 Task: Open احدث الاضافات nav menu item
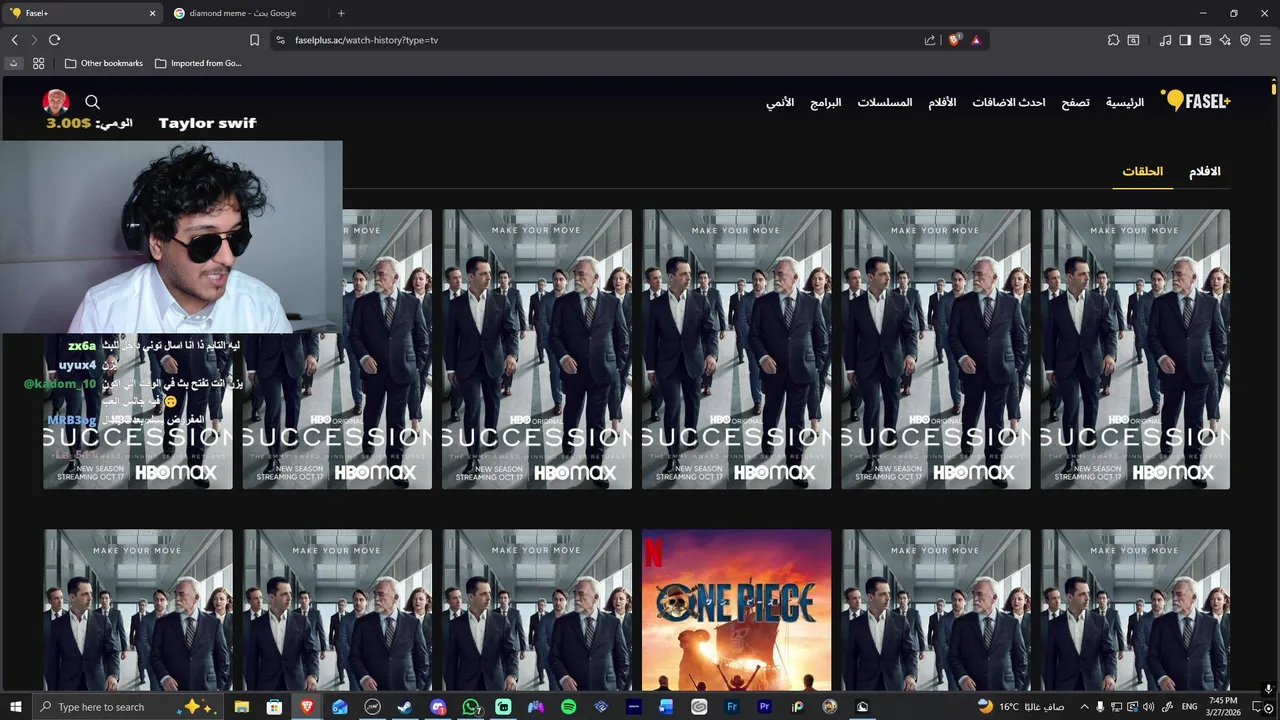[x=1009, y=102]
